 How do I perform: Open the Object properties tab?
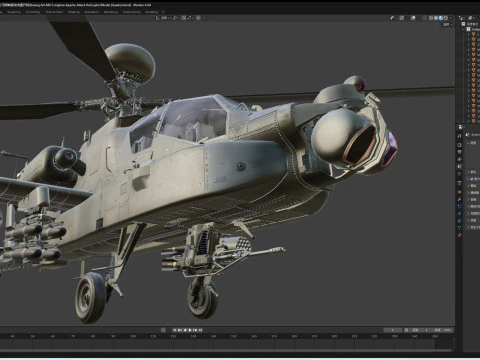click(x=459, y=192)
